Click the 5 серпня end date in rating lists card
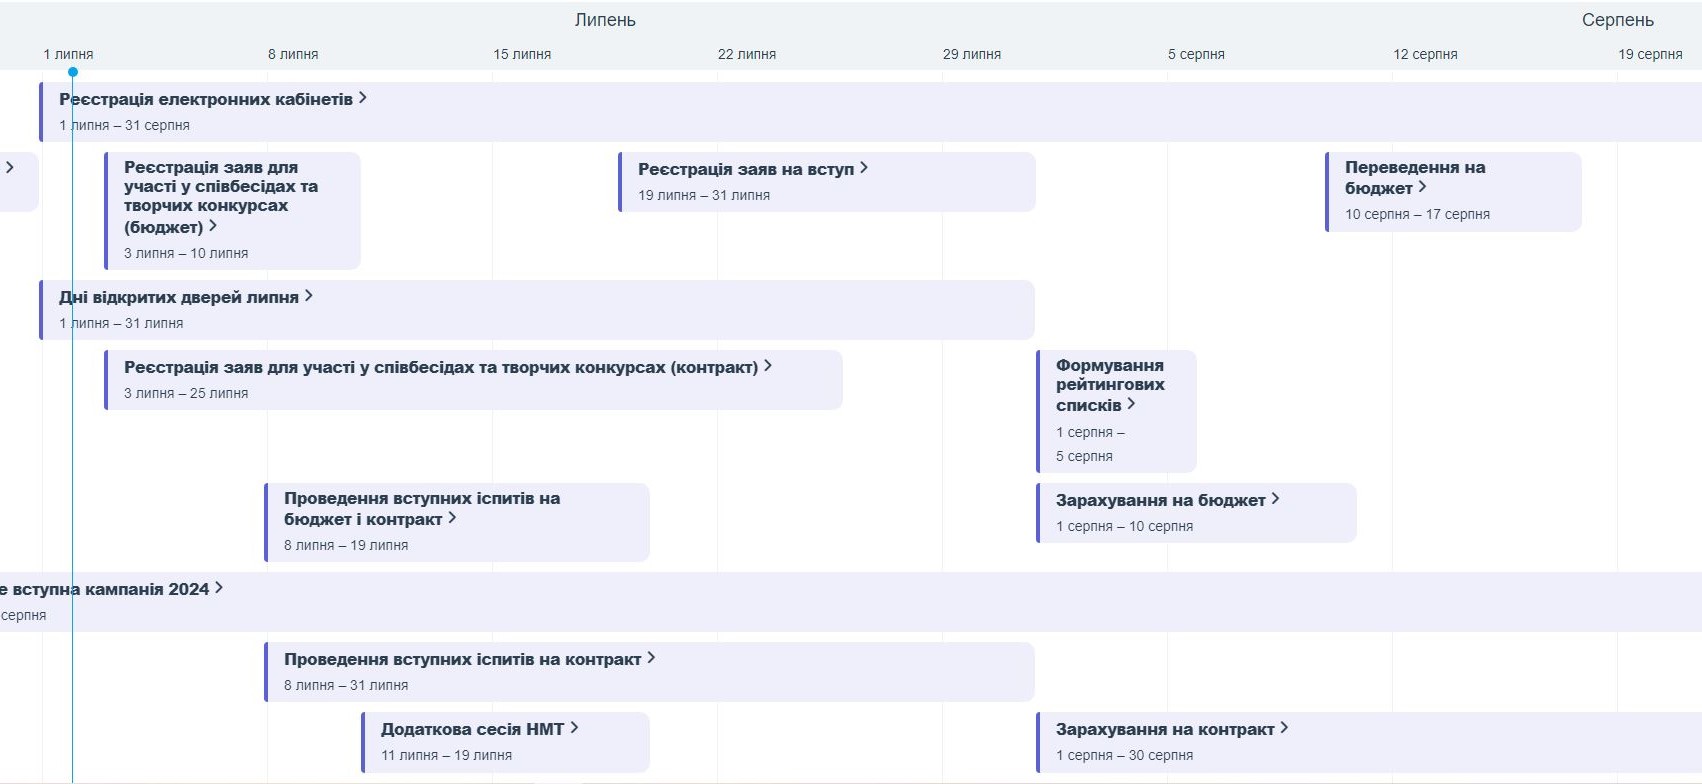This screenshot has width=1702, height=784. (1084, 456)
